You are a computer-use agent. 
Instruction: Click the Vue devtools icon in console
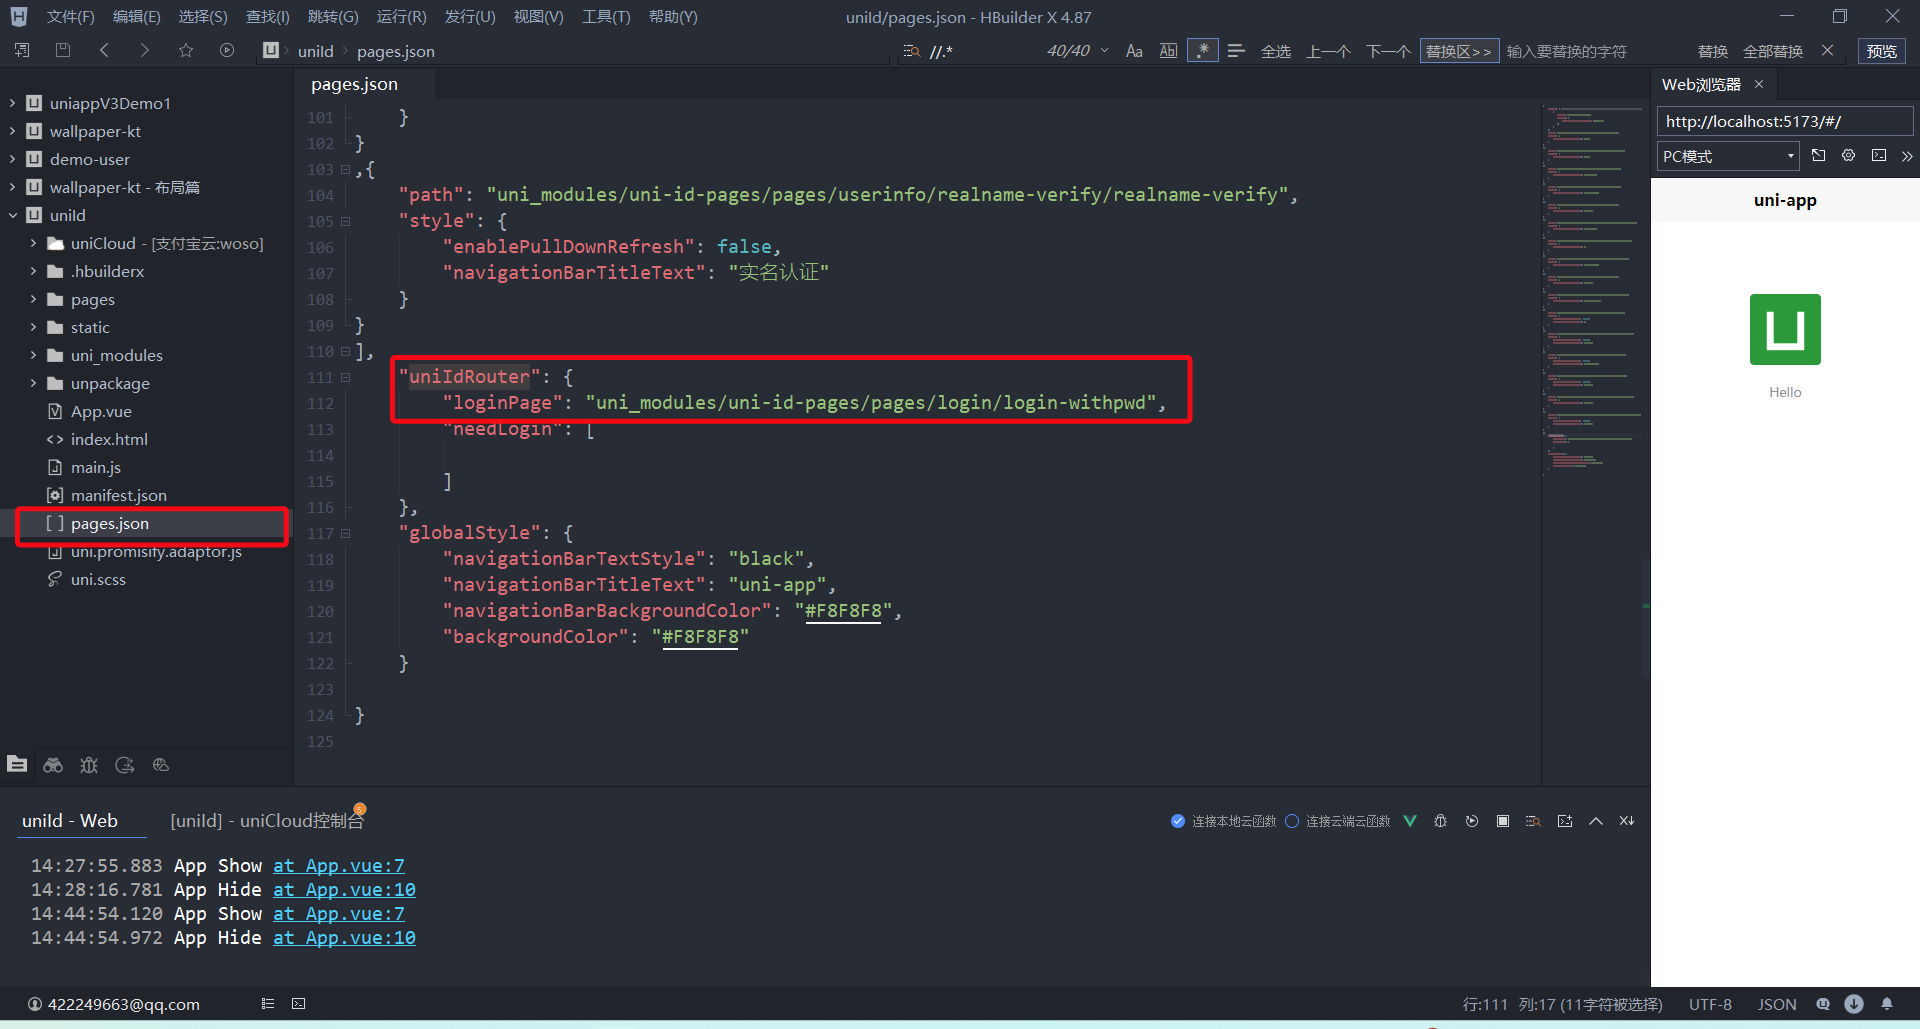tap(1410, 821)
